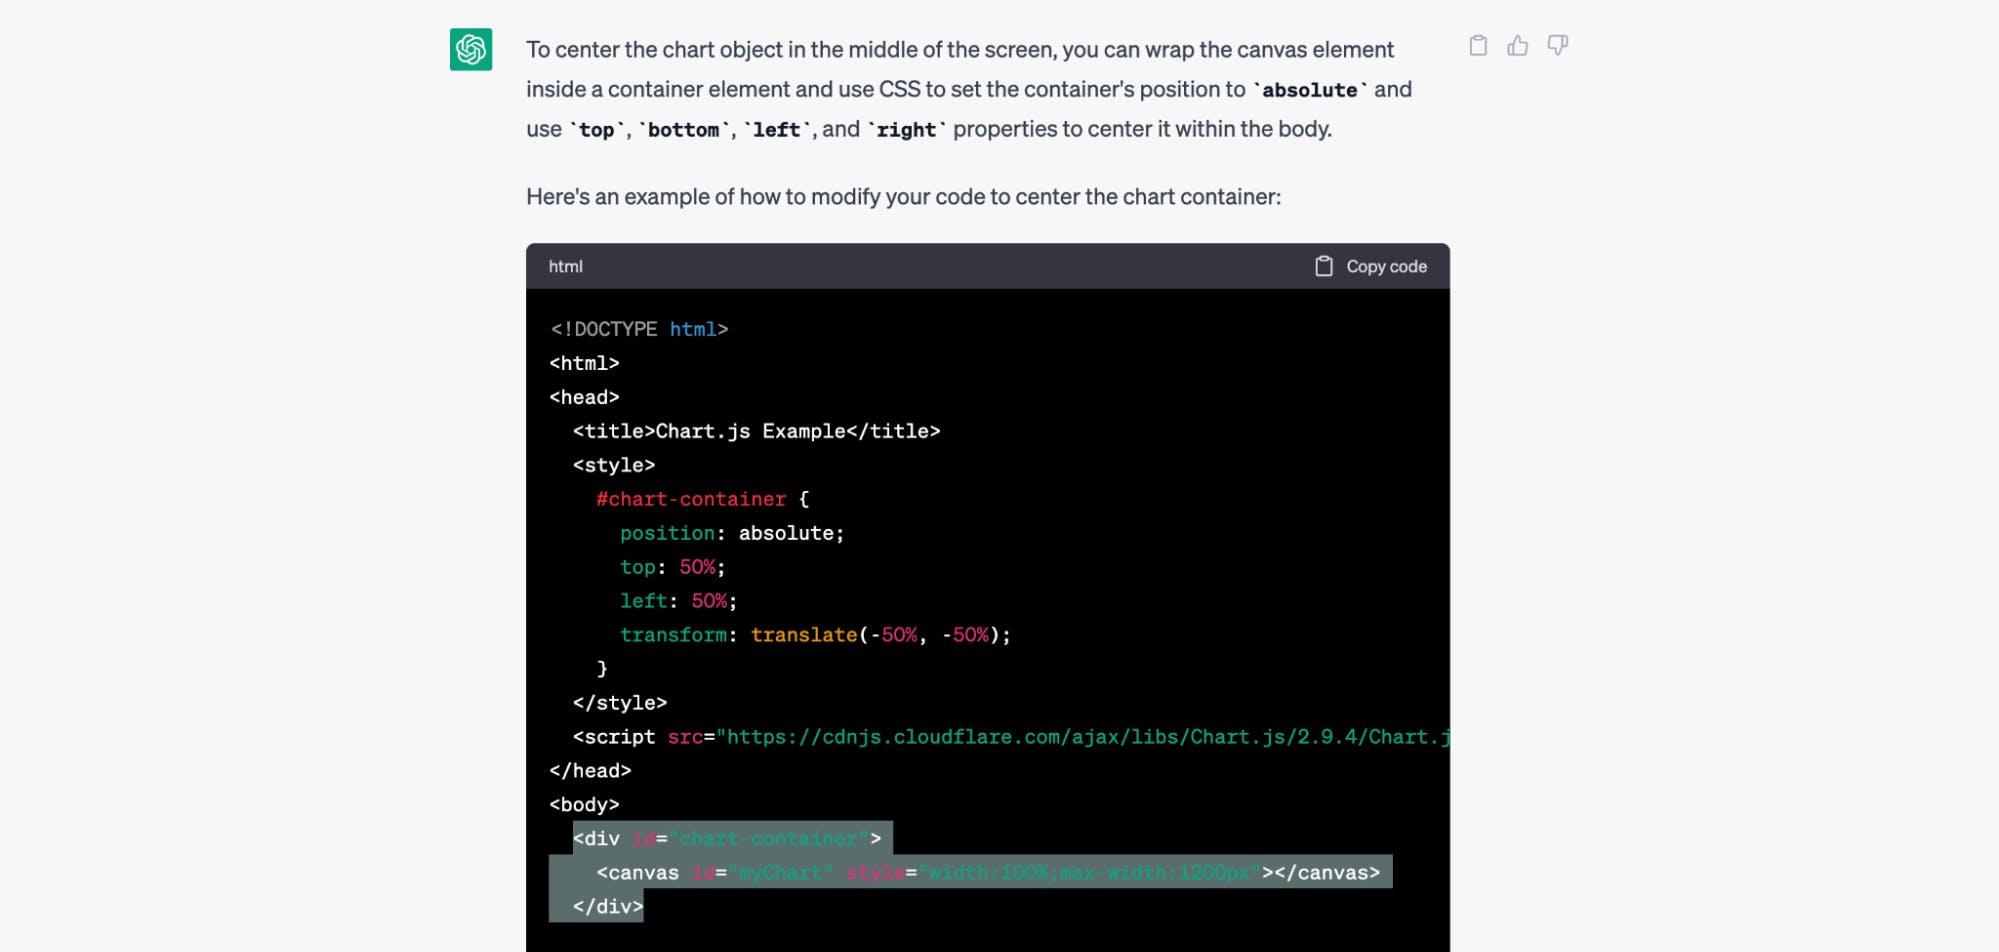Click the #chart-container CSS selector
Image resolution: width=1999 pixels, height=952 pixels.
(x=691, y=499)
